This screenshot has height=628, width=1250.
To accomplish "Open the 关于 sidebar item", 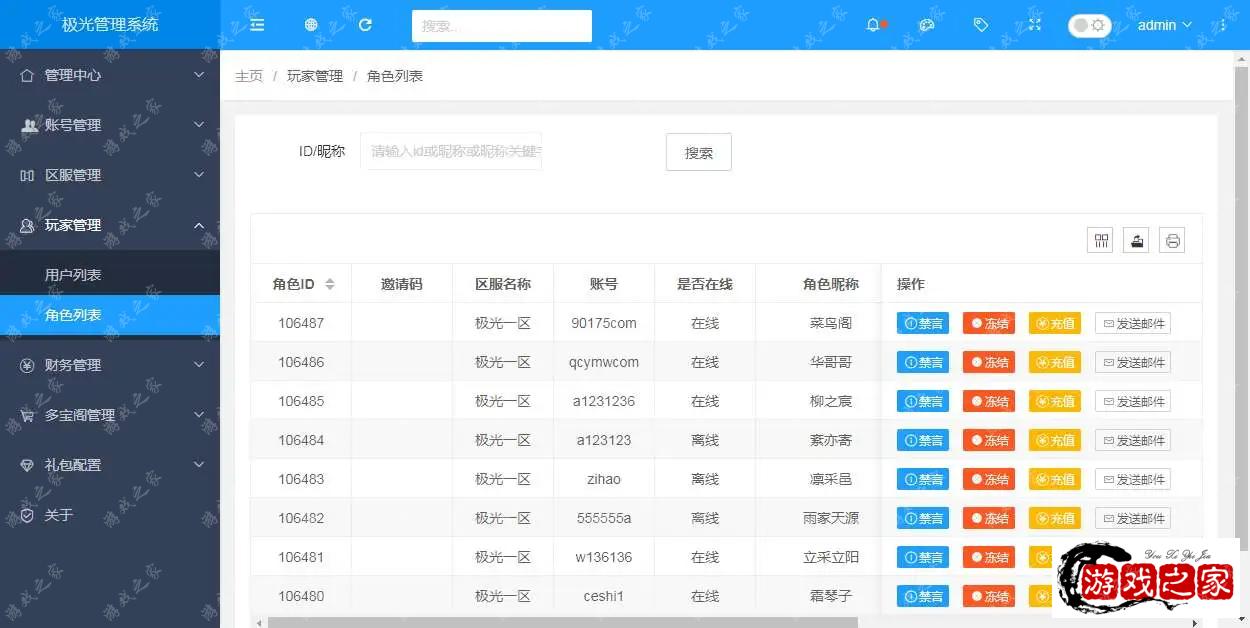I will pos(59,515).
